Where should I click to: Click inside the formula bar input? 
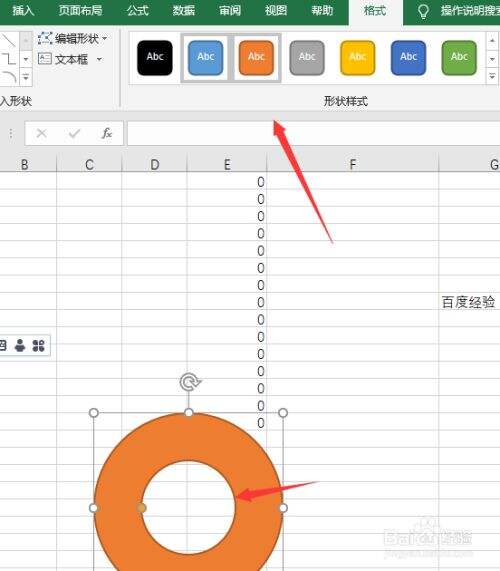point(313,133)
